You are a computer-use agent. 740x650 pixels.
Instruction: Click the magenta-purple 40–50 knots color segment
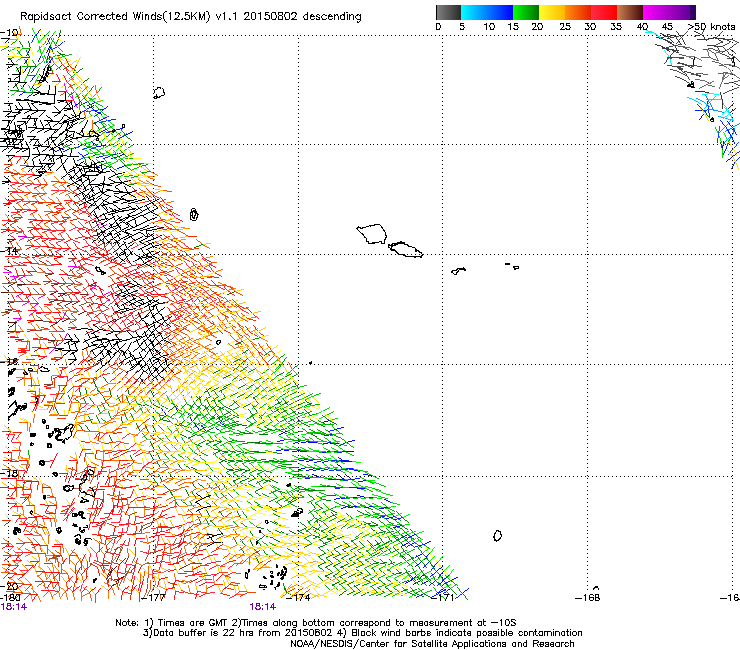tap(669, 12)
